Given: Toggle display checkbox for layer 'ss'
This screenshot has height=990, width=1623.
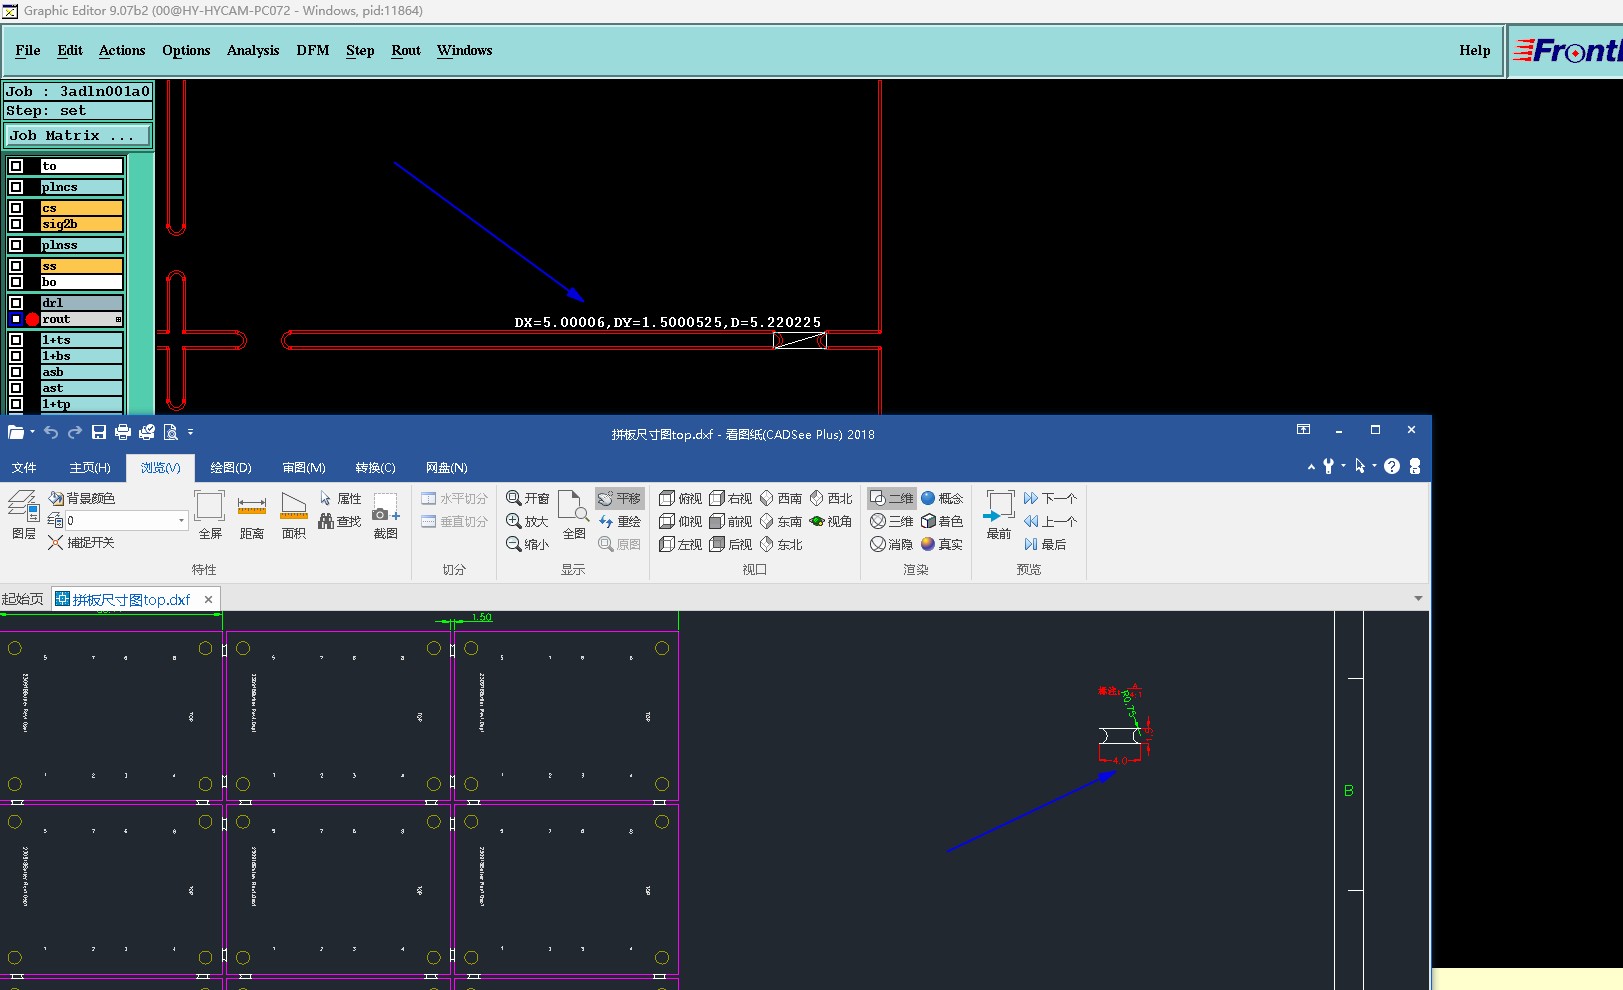Looking at the screenshot, I should (x=16, y=266).
